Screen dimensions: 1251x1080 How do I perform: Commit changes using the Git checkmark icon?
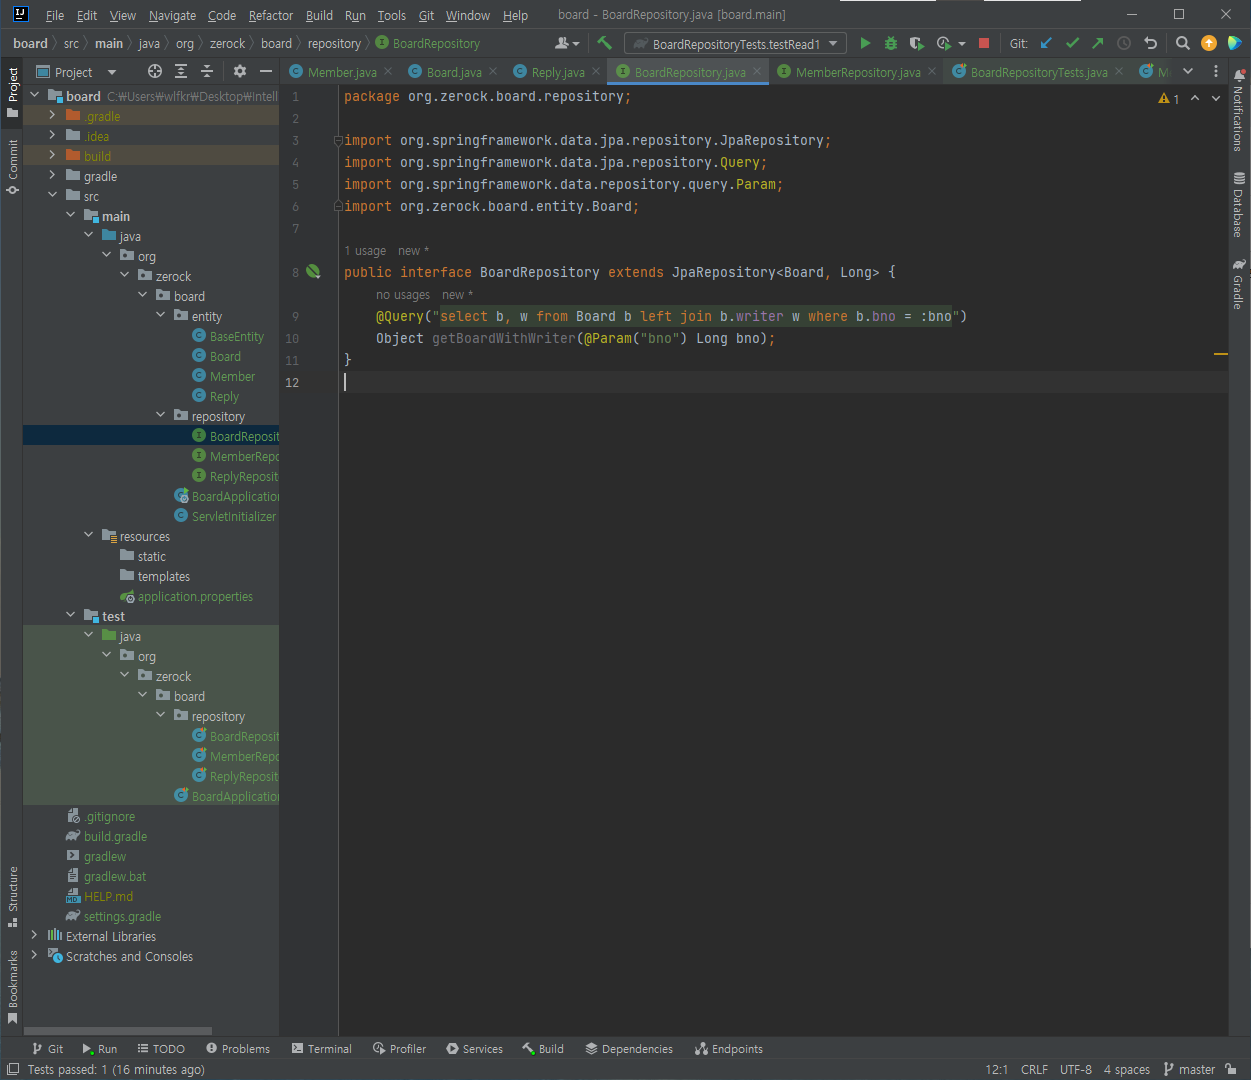(x=1072, y=43)
